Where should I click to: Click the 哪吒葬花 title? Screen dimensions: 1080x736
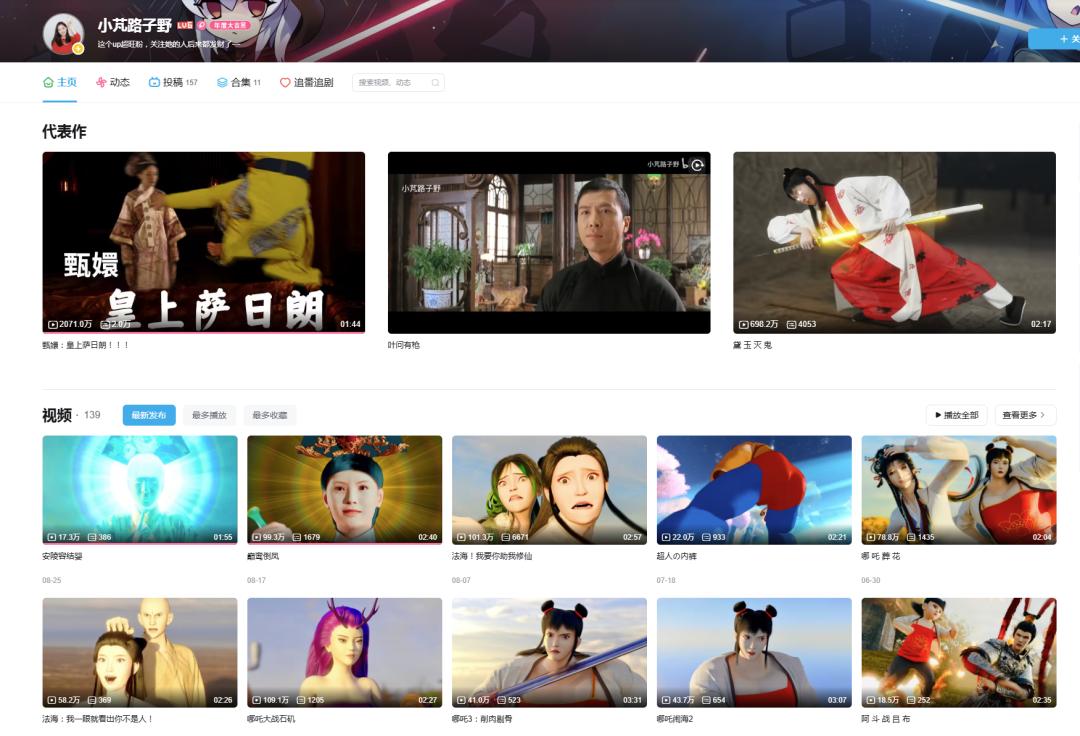coord(880,556)
